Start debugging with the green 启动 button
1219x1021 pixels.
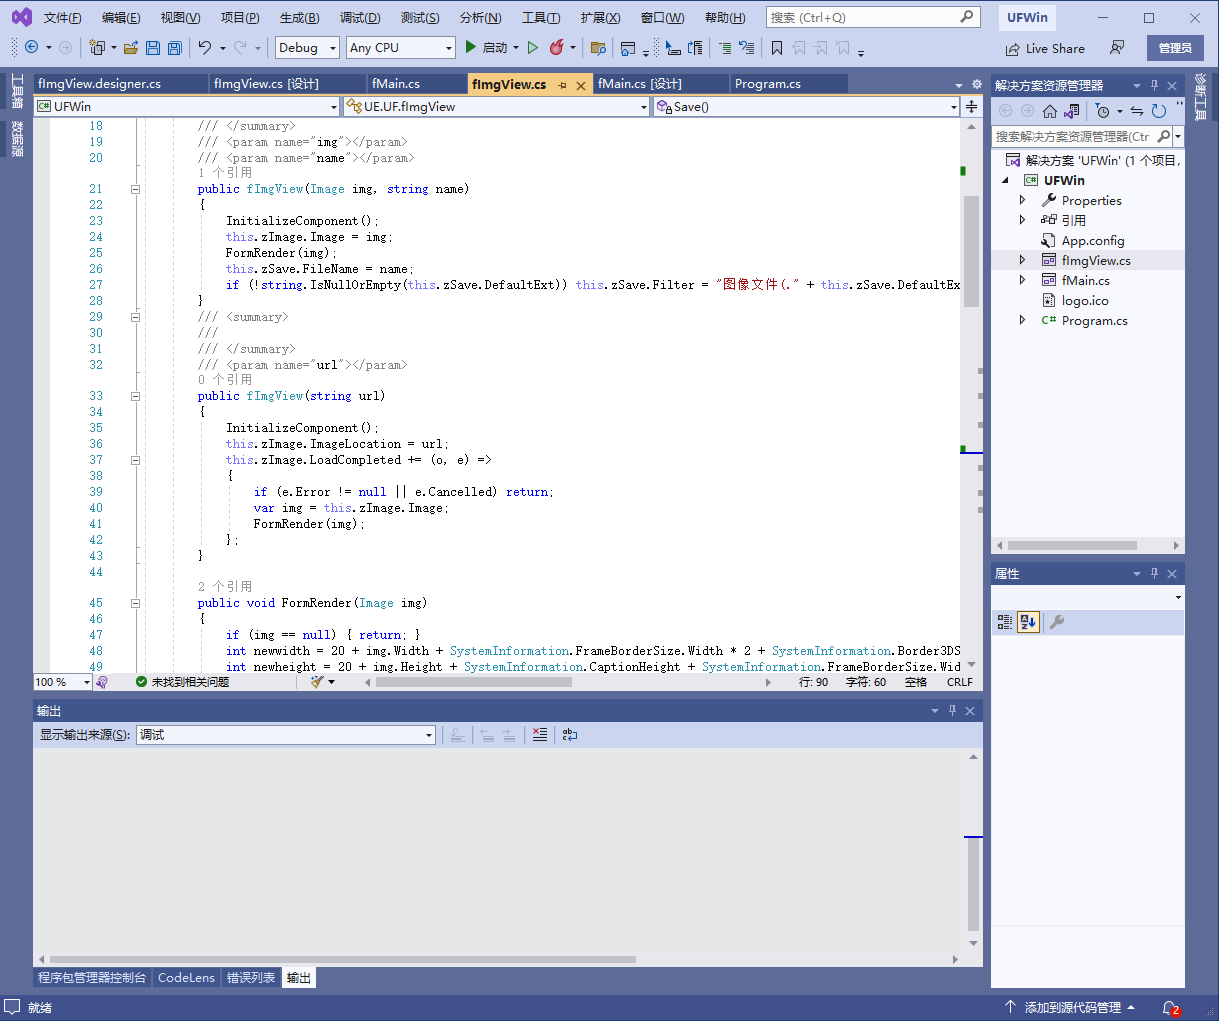[x=486, y=47]
